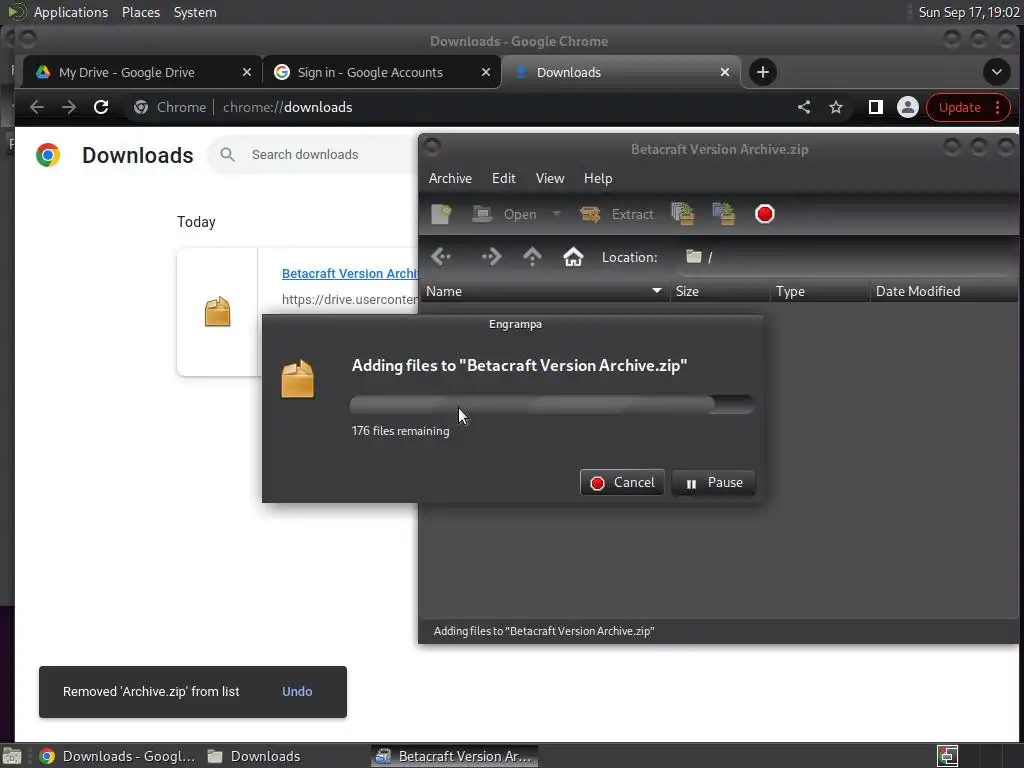This screenshot has height=768, width=1024.
Task: Bookmark this page with star icon
Action: [x=836, y=107]
